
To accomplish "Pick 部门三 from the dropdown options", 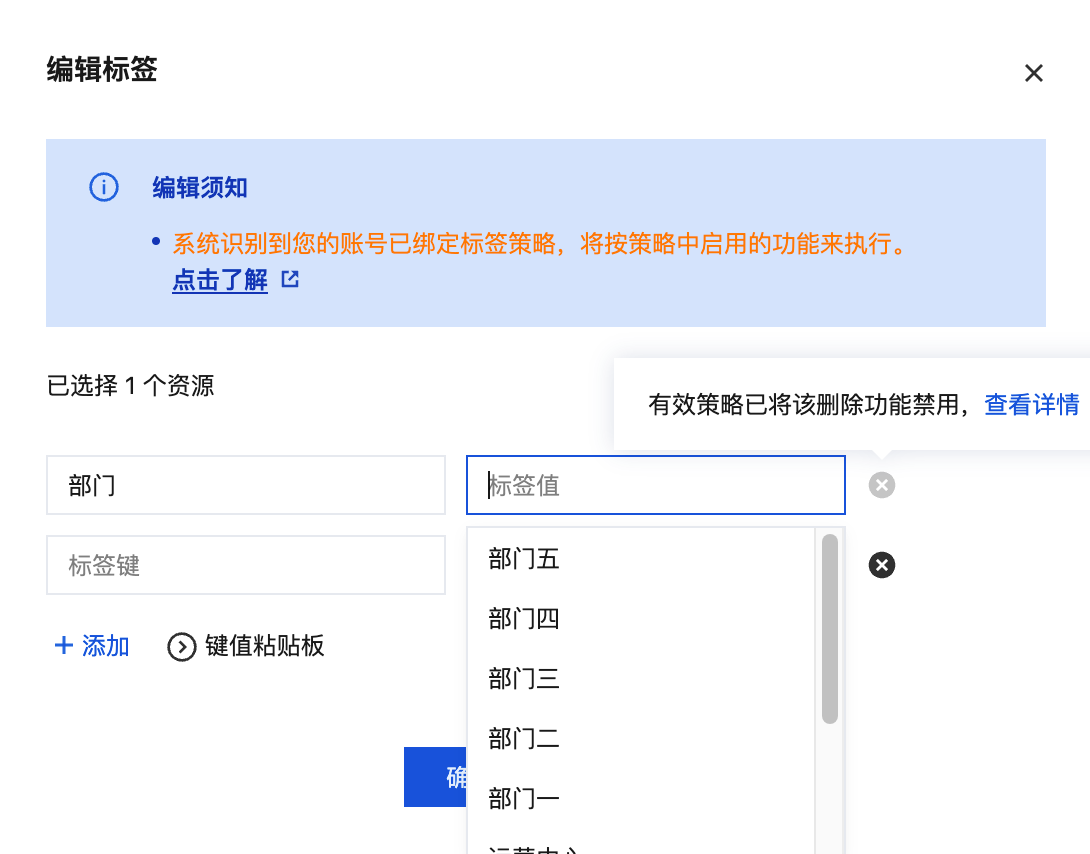I will click(524, 679).
